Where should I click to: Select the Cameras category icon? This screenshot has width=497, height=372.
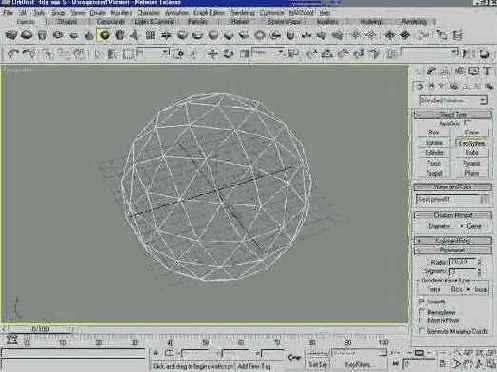tap(454, 86)
